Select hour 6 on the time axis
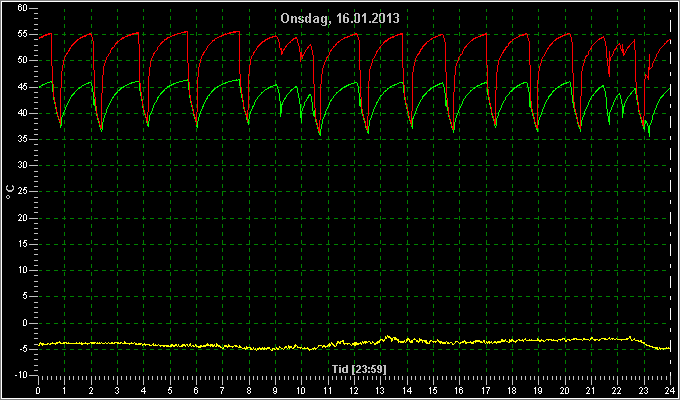This screenshot has width=680, height=400. click(x=196, y=390)
